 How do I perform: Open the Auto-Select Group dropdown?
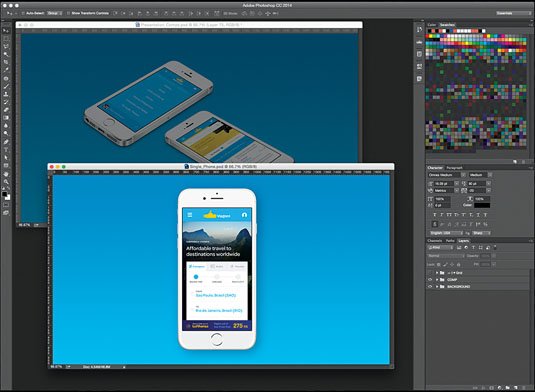click(x=55, y=13)
